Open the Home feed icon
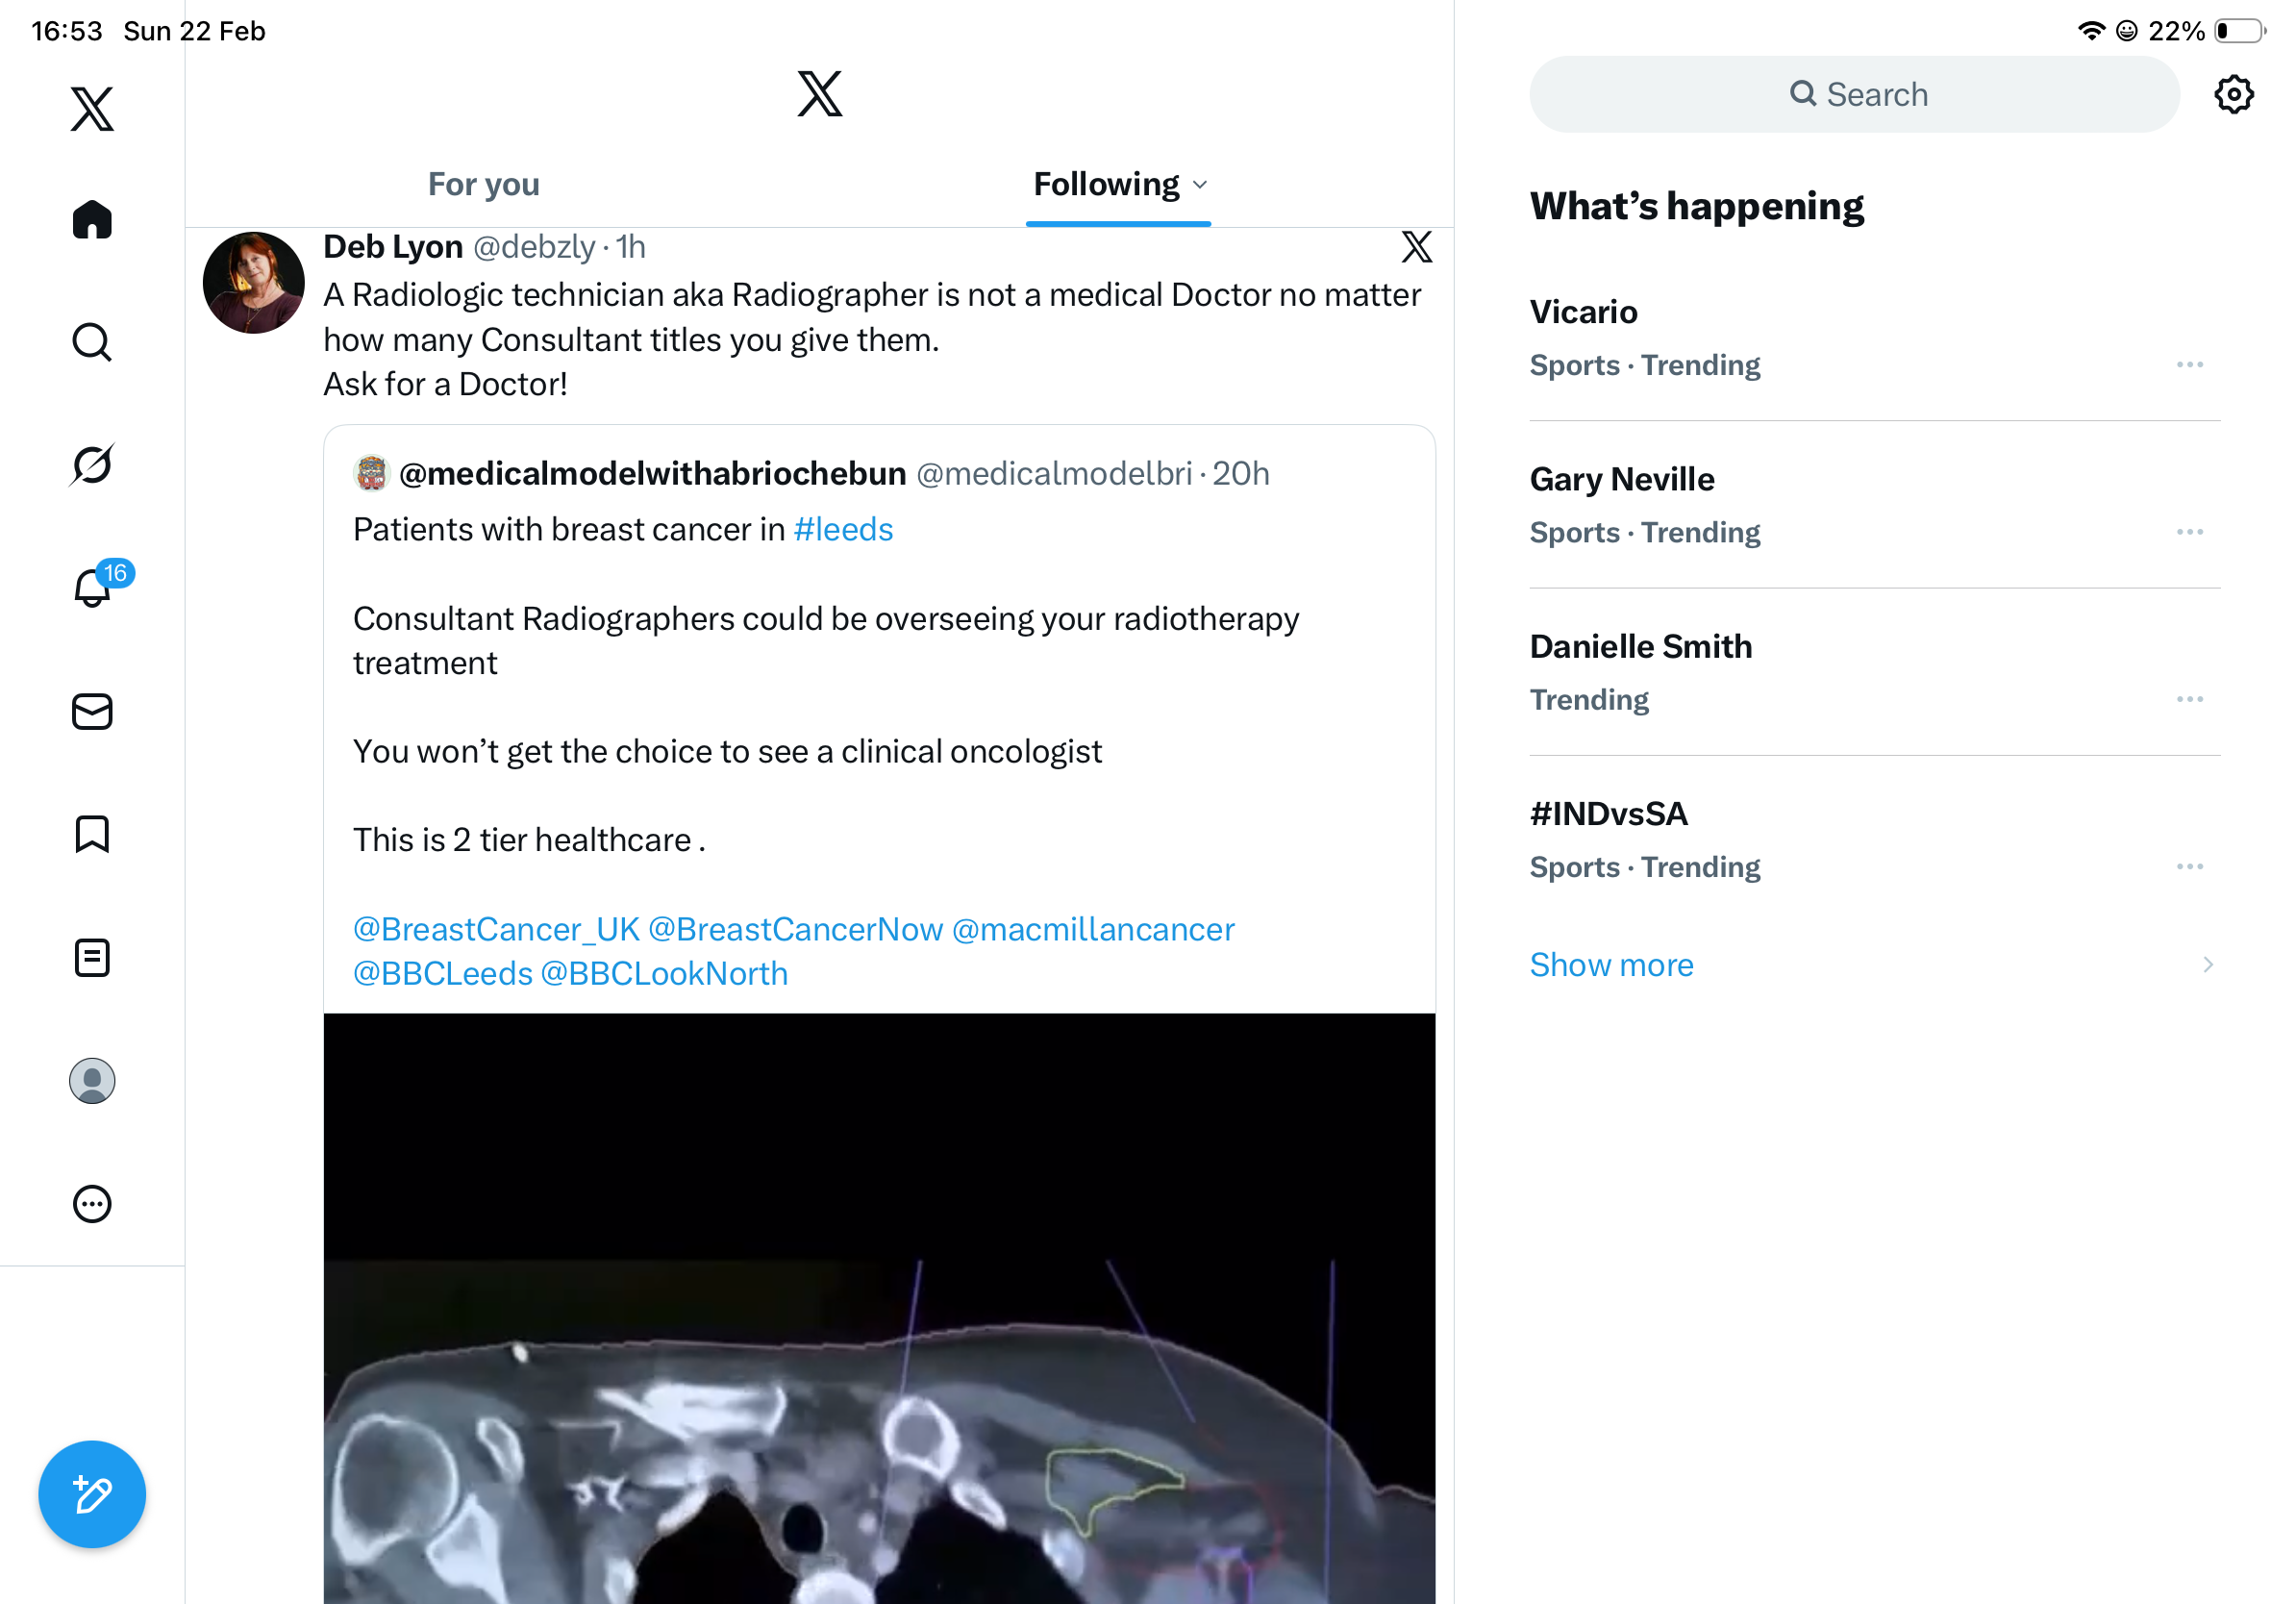The width and height of the screenshot is (2296, 1604). click(x=92, y=220)
